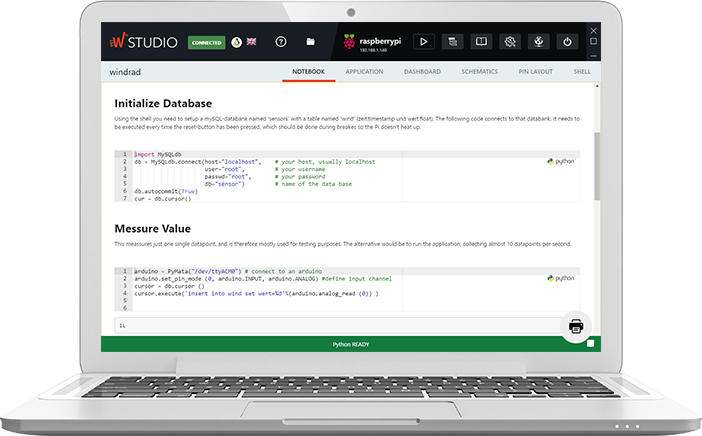
Task: Click the download icon in toolbar
Action: click(538, 42)
